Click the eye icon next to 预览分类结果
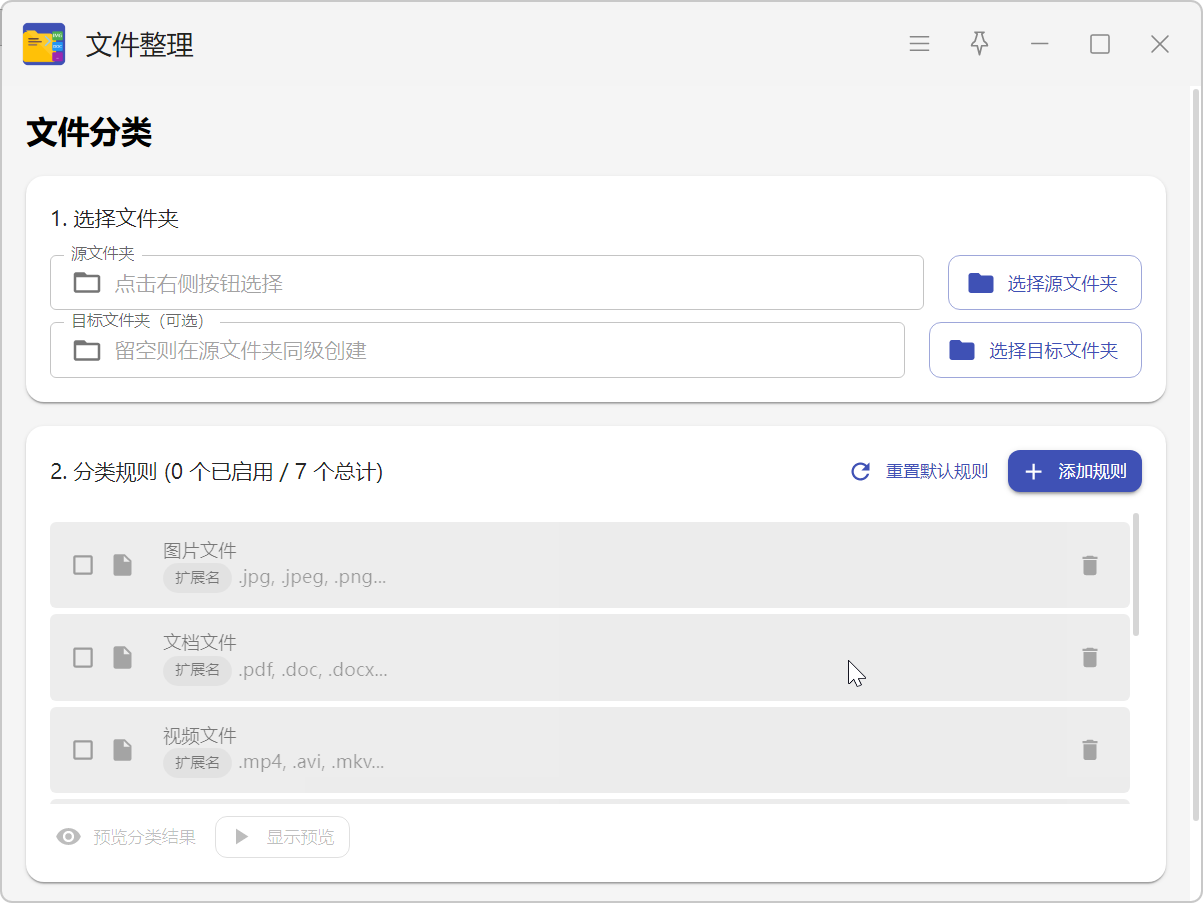Image resolution: width=1203 pixels, height=903 pixels. point(68,837)
